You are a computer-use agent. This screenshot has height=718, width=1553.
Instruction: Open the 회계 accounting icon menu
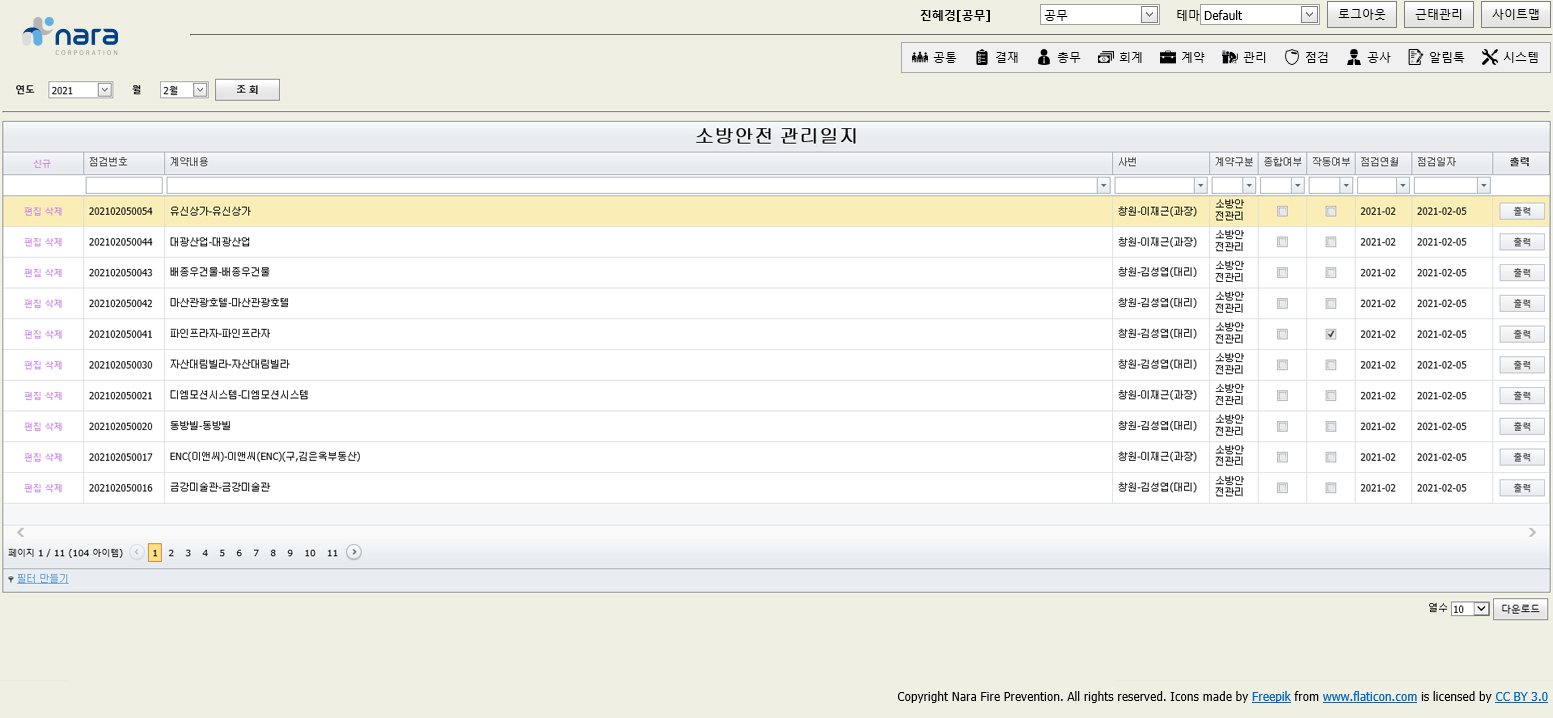[x=1105, y=58]
